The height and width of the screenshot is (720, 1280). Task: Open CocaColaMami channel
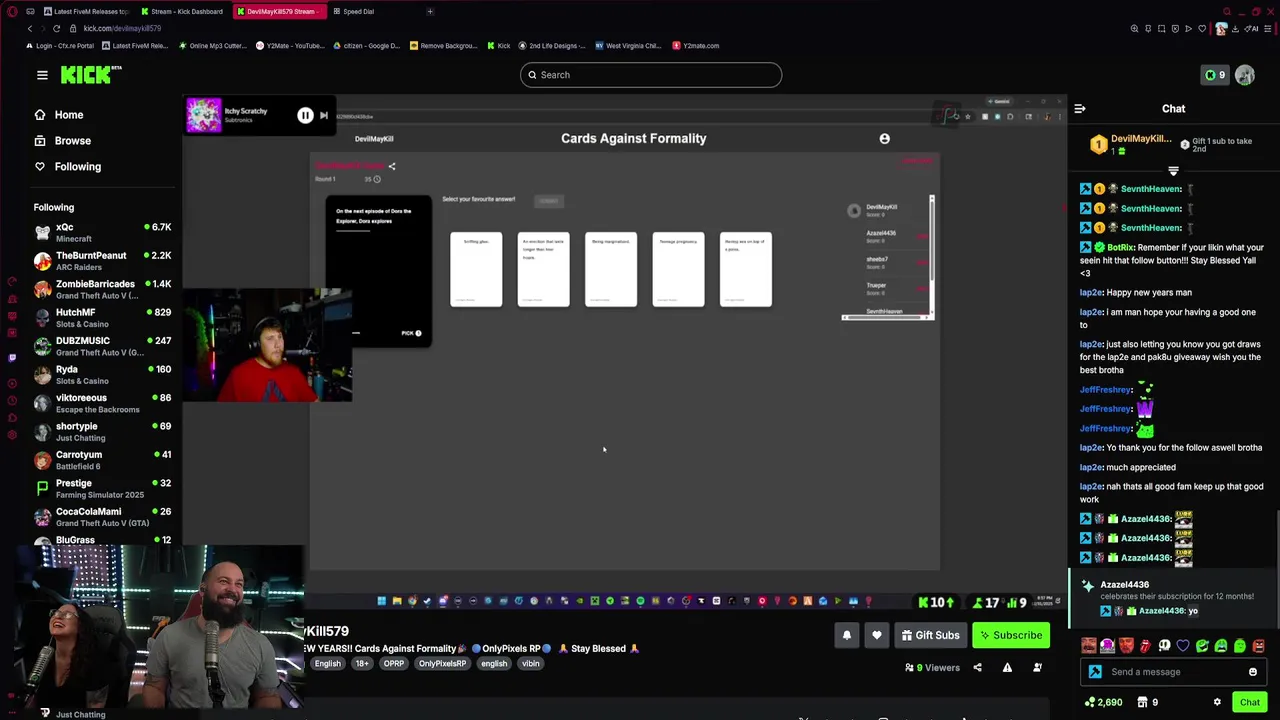pos(102,517)
